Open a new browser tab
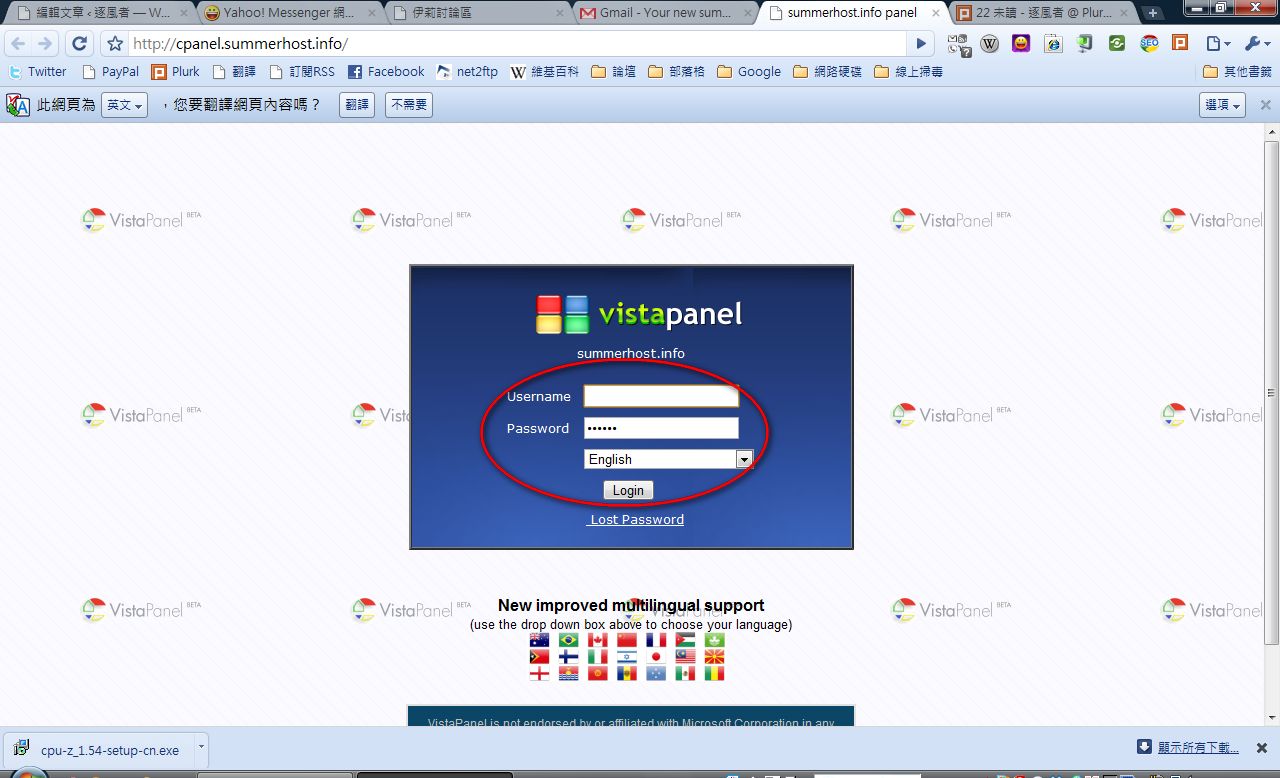 [1153, 14]
